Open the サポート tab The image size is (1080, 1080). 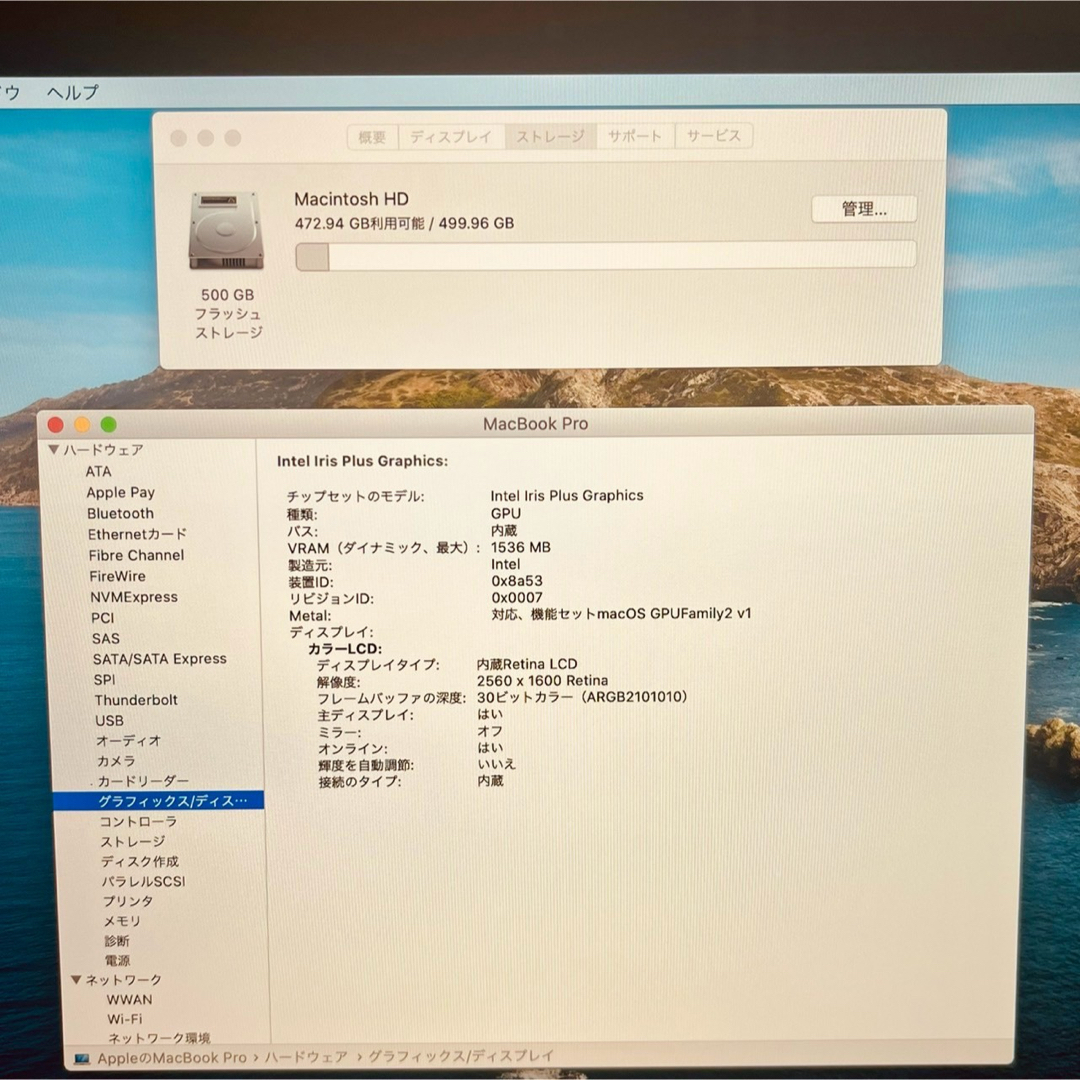635,136
